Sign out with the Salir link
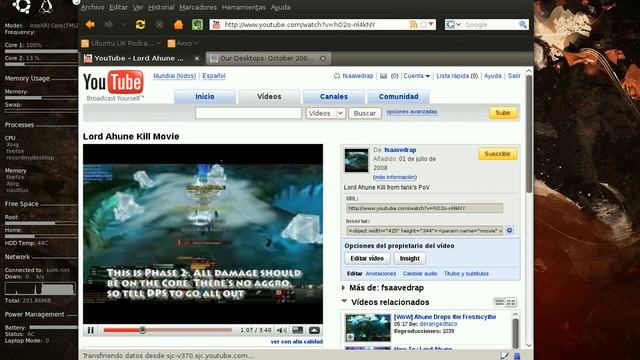 pyautogui.click(x=514, y=76)
